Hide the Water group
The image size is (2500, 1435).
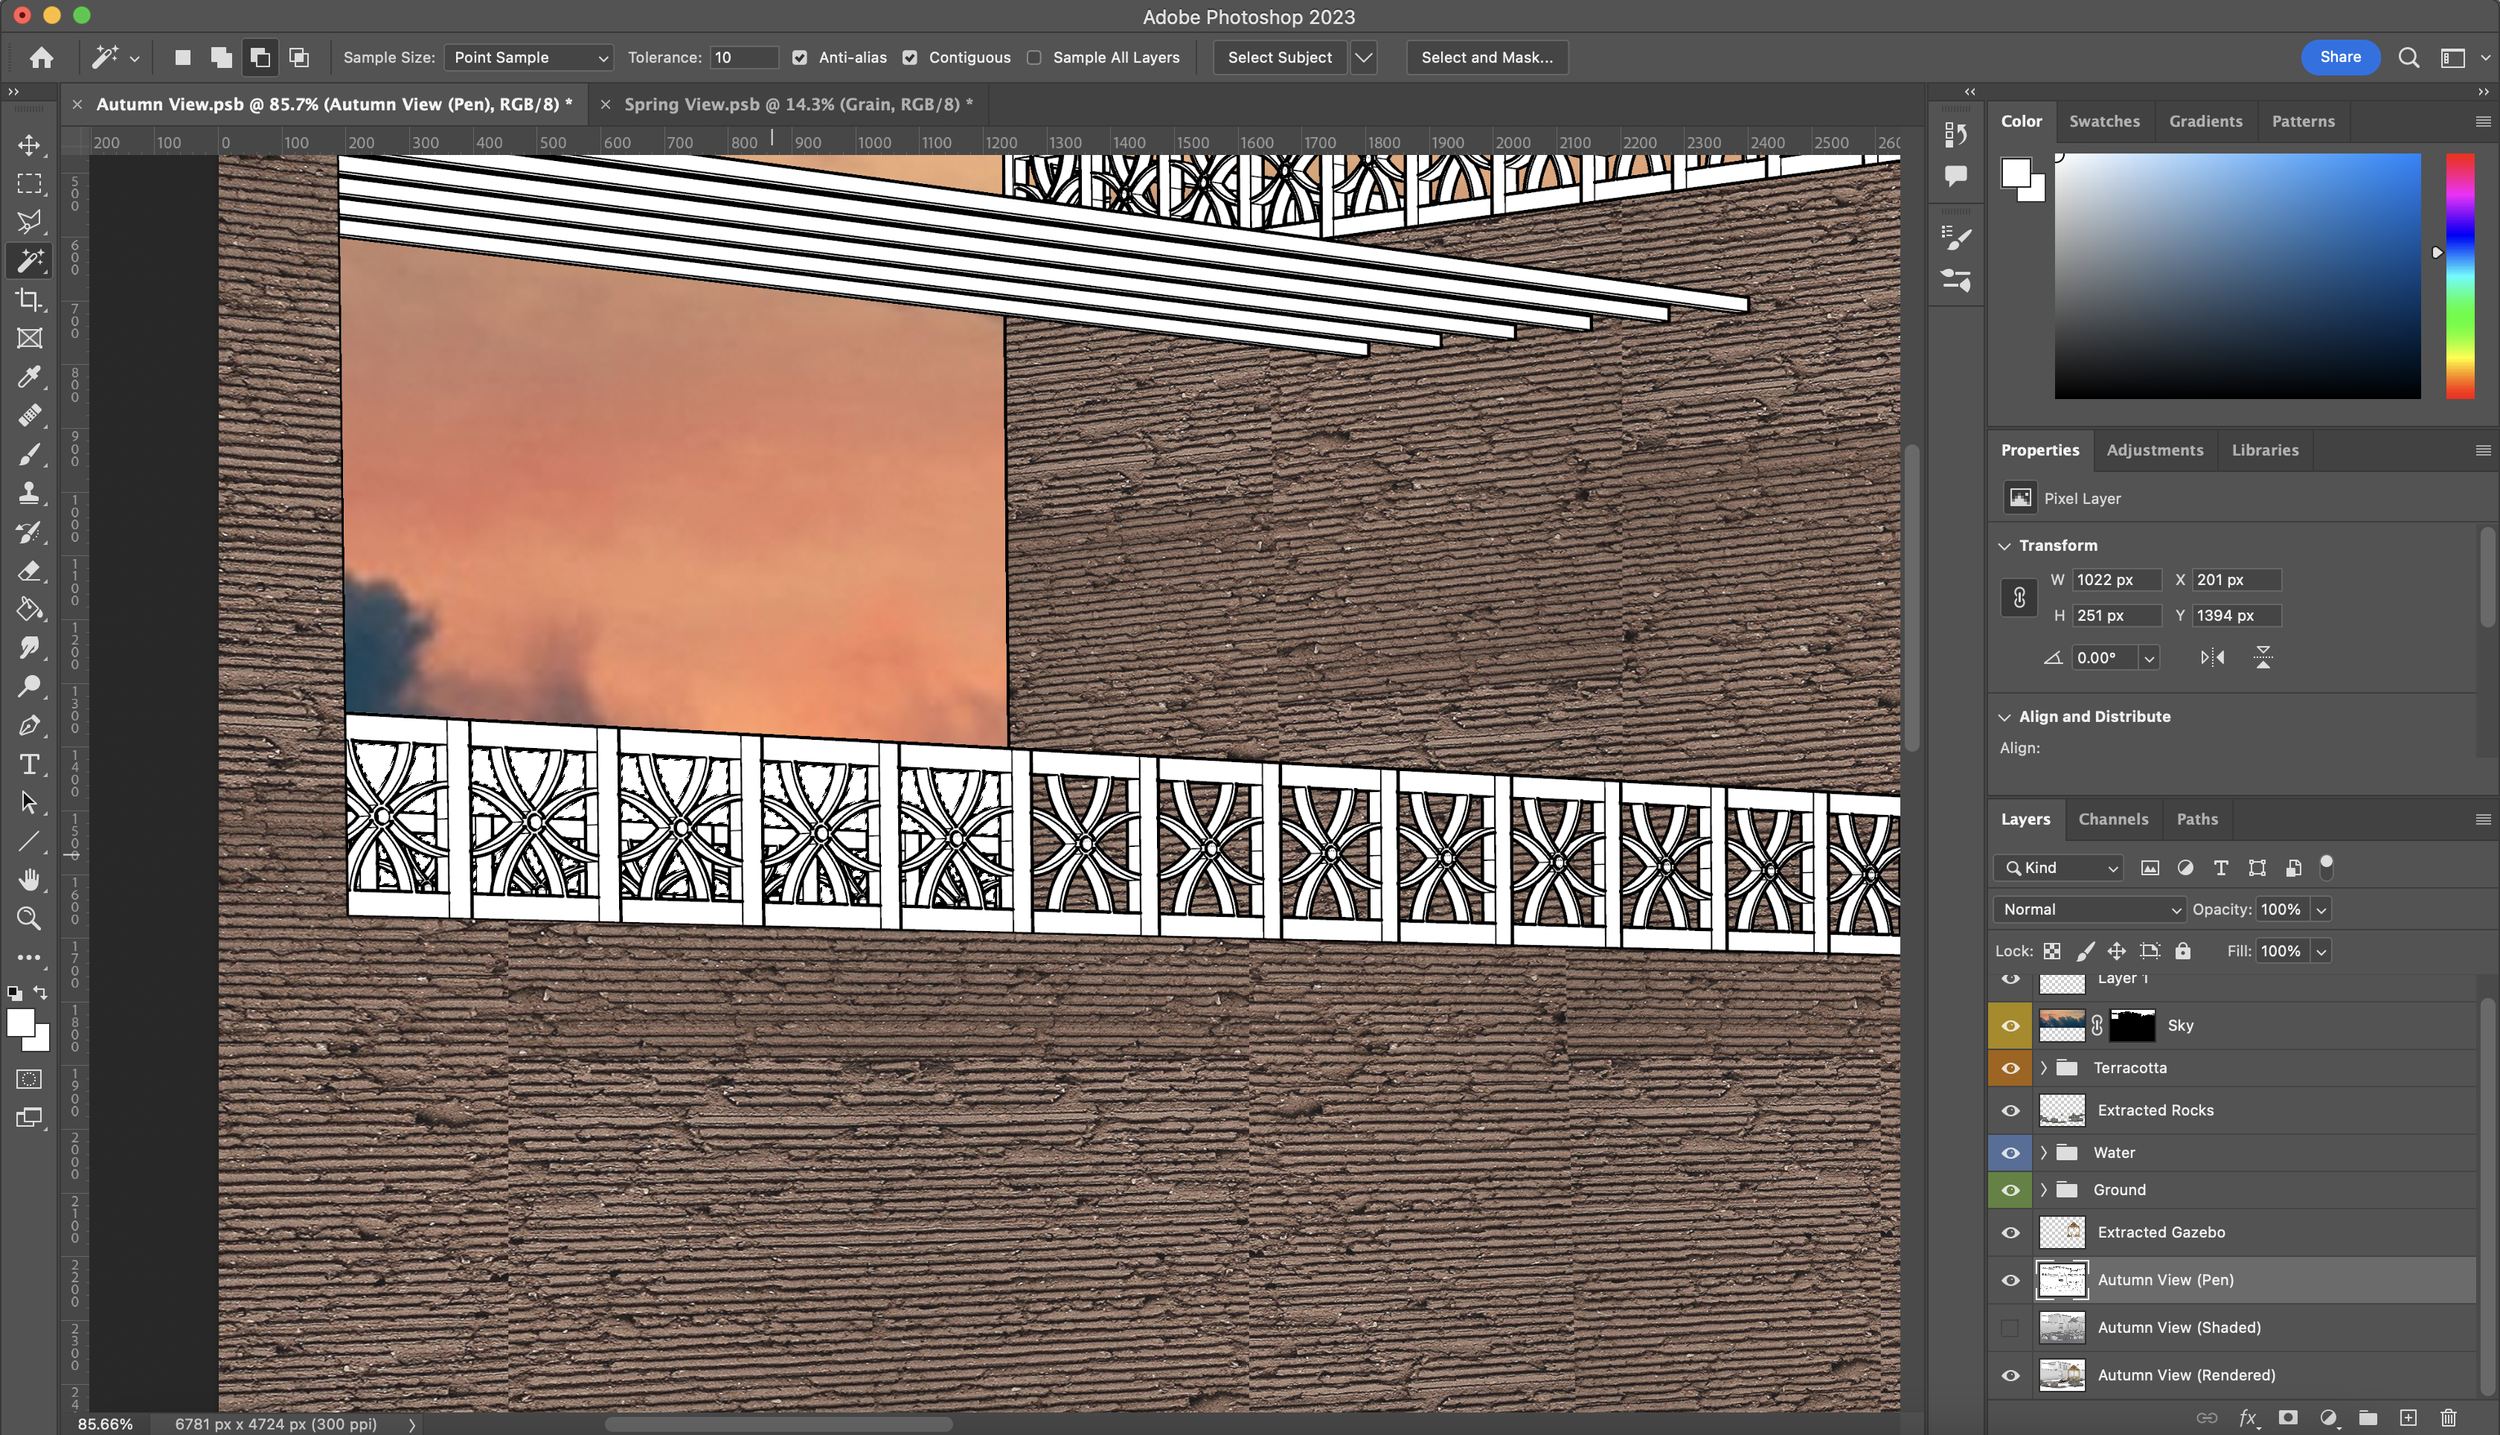coord(2010,1153)
